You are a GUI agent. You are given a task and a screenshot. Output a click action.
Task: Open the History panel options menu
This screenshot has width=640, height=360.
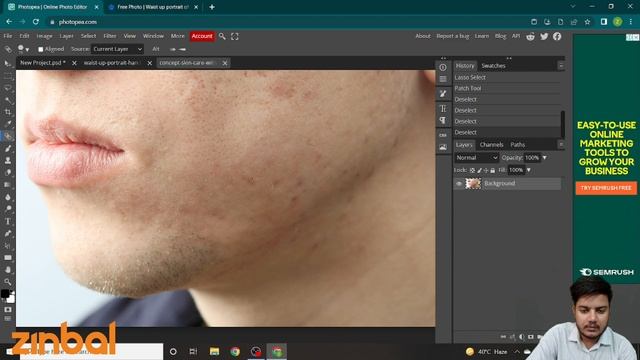[561, 66]
